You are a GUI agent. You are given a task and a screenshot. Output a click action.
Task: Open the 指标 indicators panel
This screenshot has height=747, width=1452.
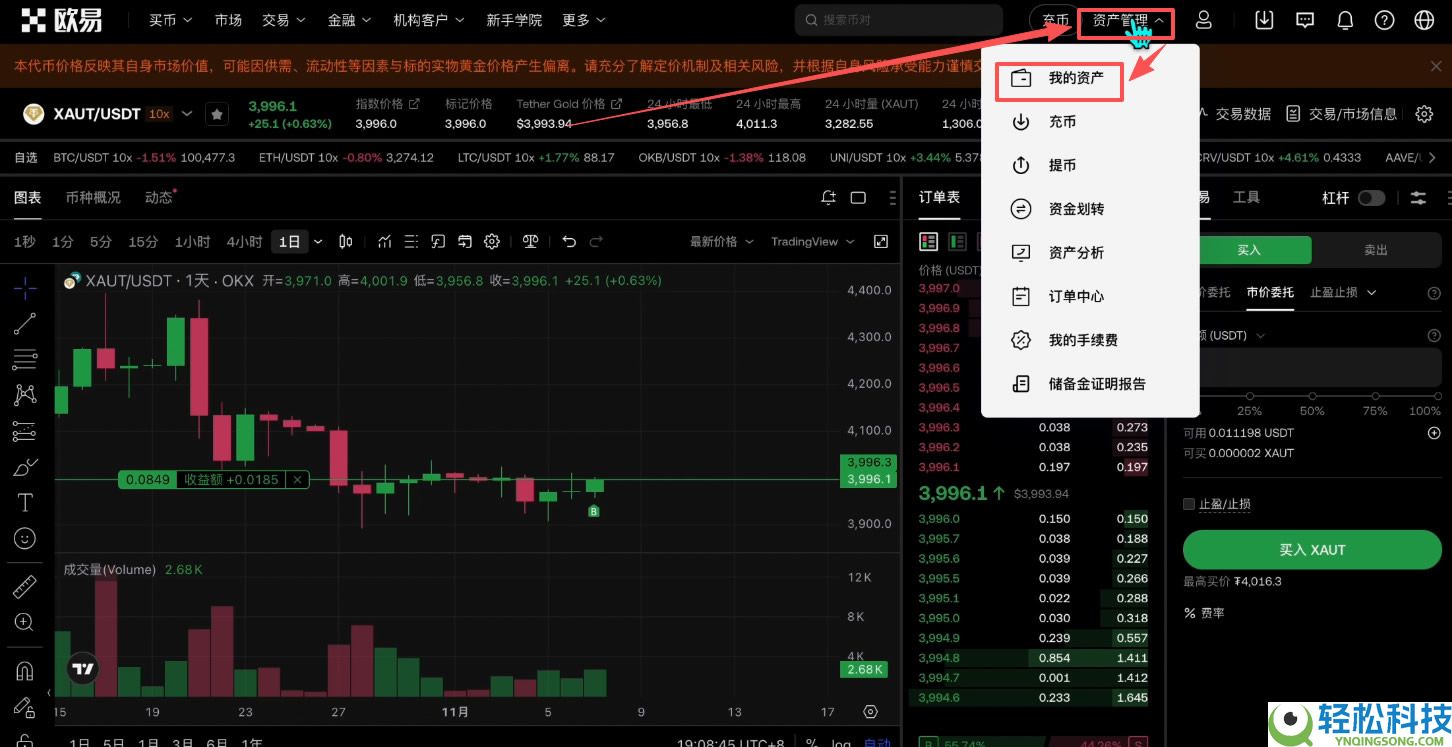385,241
